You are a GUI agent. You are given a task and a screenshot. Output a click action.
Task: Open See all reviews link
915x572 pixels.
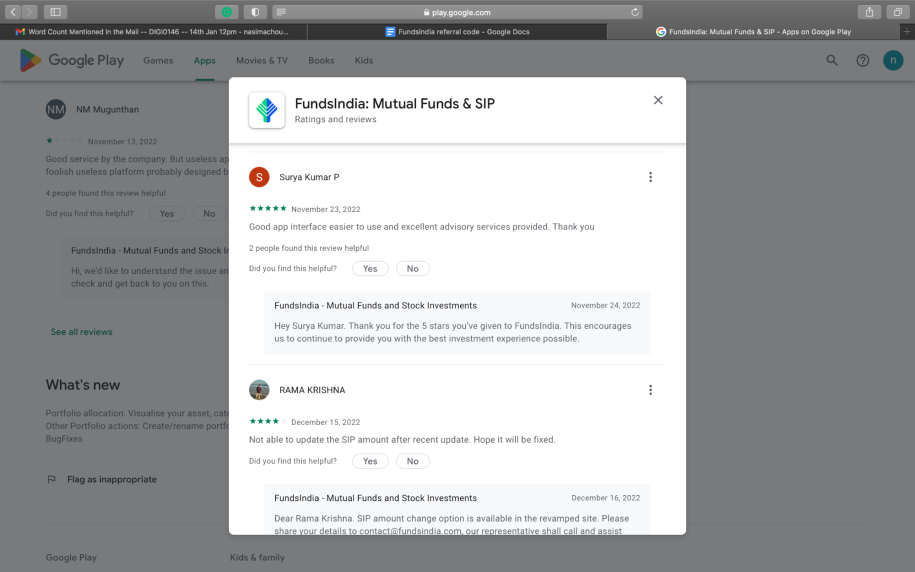click(82, 332)
